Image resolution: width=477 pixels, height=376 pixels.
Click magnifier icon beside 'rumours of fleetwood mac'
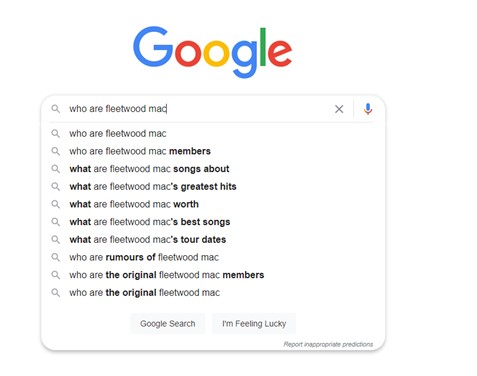click(x=56, y=257)
